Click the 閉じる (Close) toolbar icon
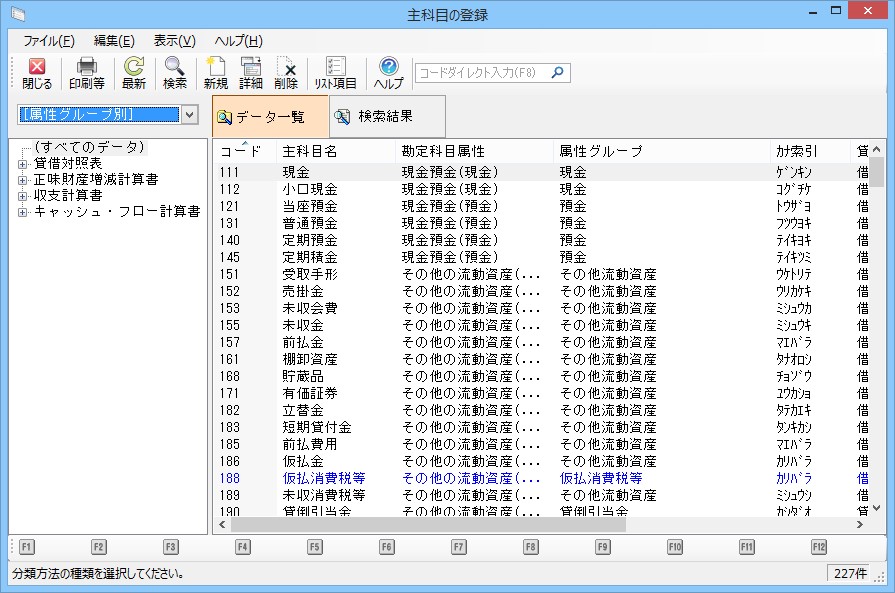 (37, 73)
